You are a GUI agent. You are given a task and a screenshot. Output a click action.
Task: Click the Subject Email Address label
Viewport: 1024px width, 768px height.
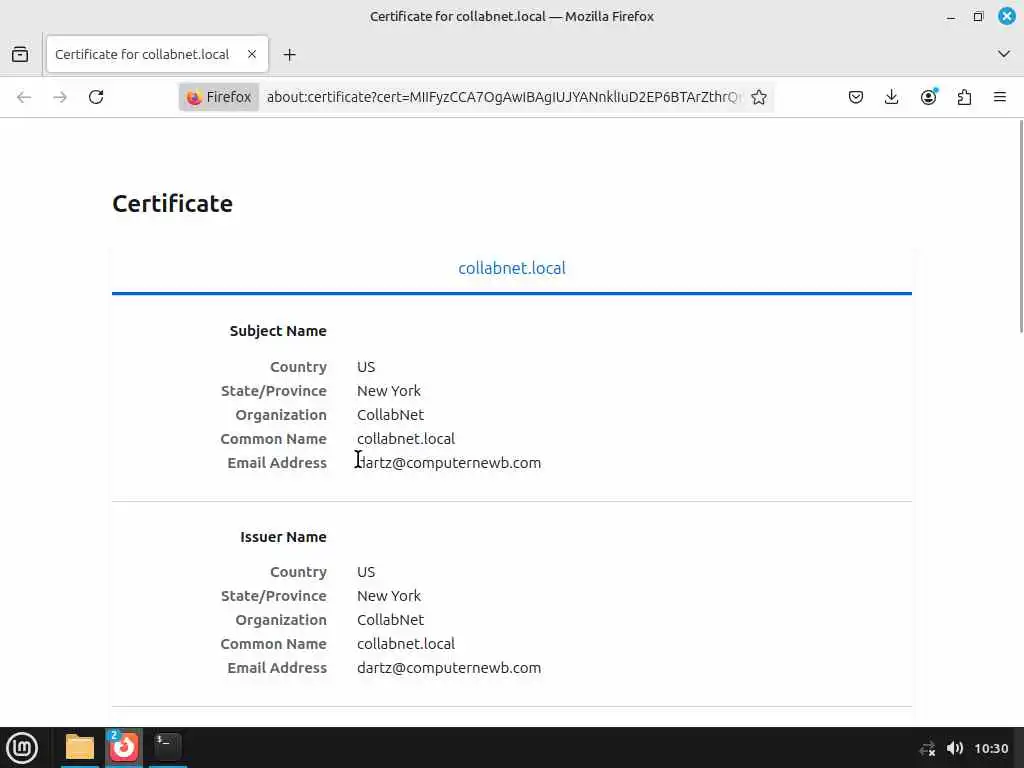tap(277, 463)
